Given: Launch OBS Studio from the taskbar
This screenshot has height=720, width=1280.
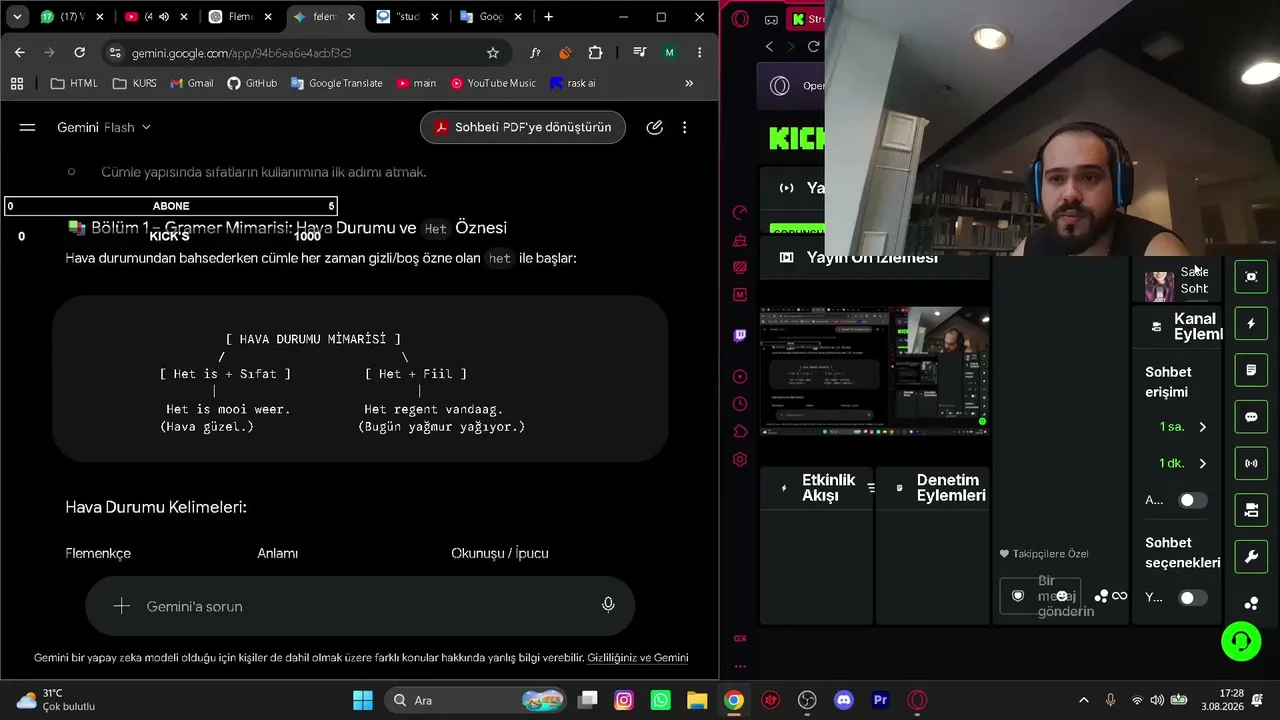Looking at the screenshot, I should (x=807, y=700).
